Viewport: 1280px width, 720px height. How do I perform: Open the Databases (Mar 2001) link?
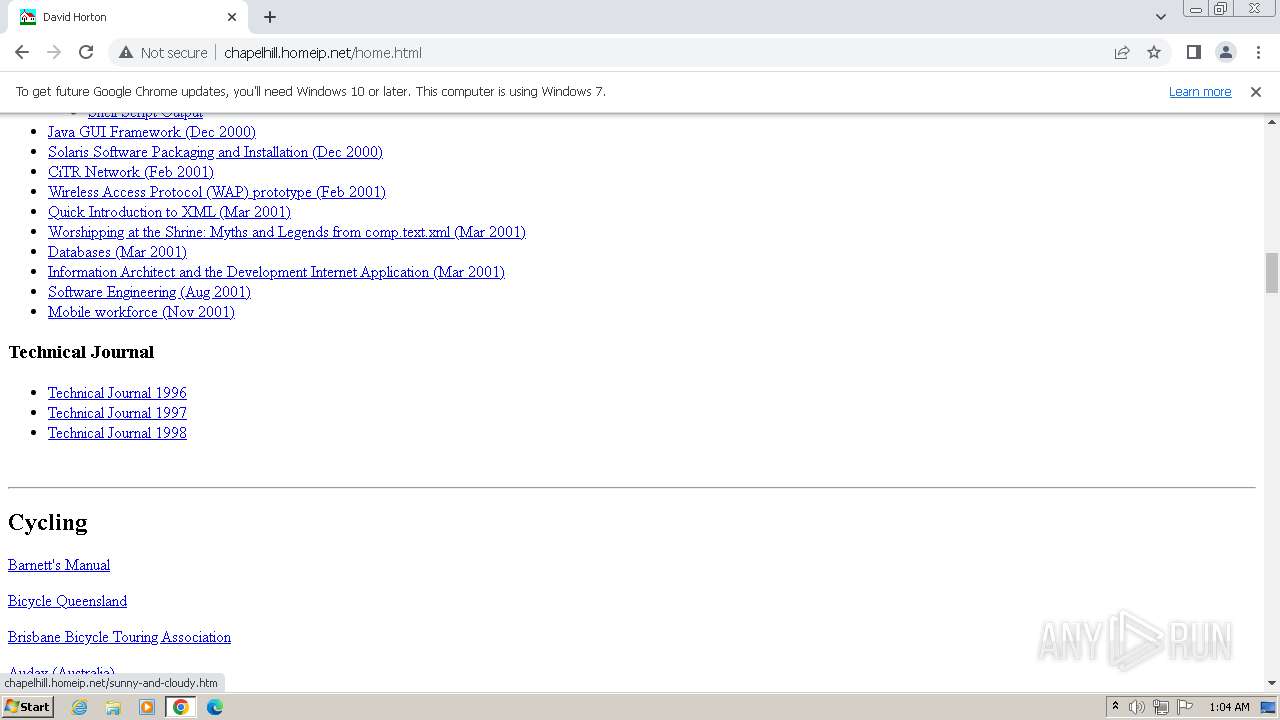[117, 252]
